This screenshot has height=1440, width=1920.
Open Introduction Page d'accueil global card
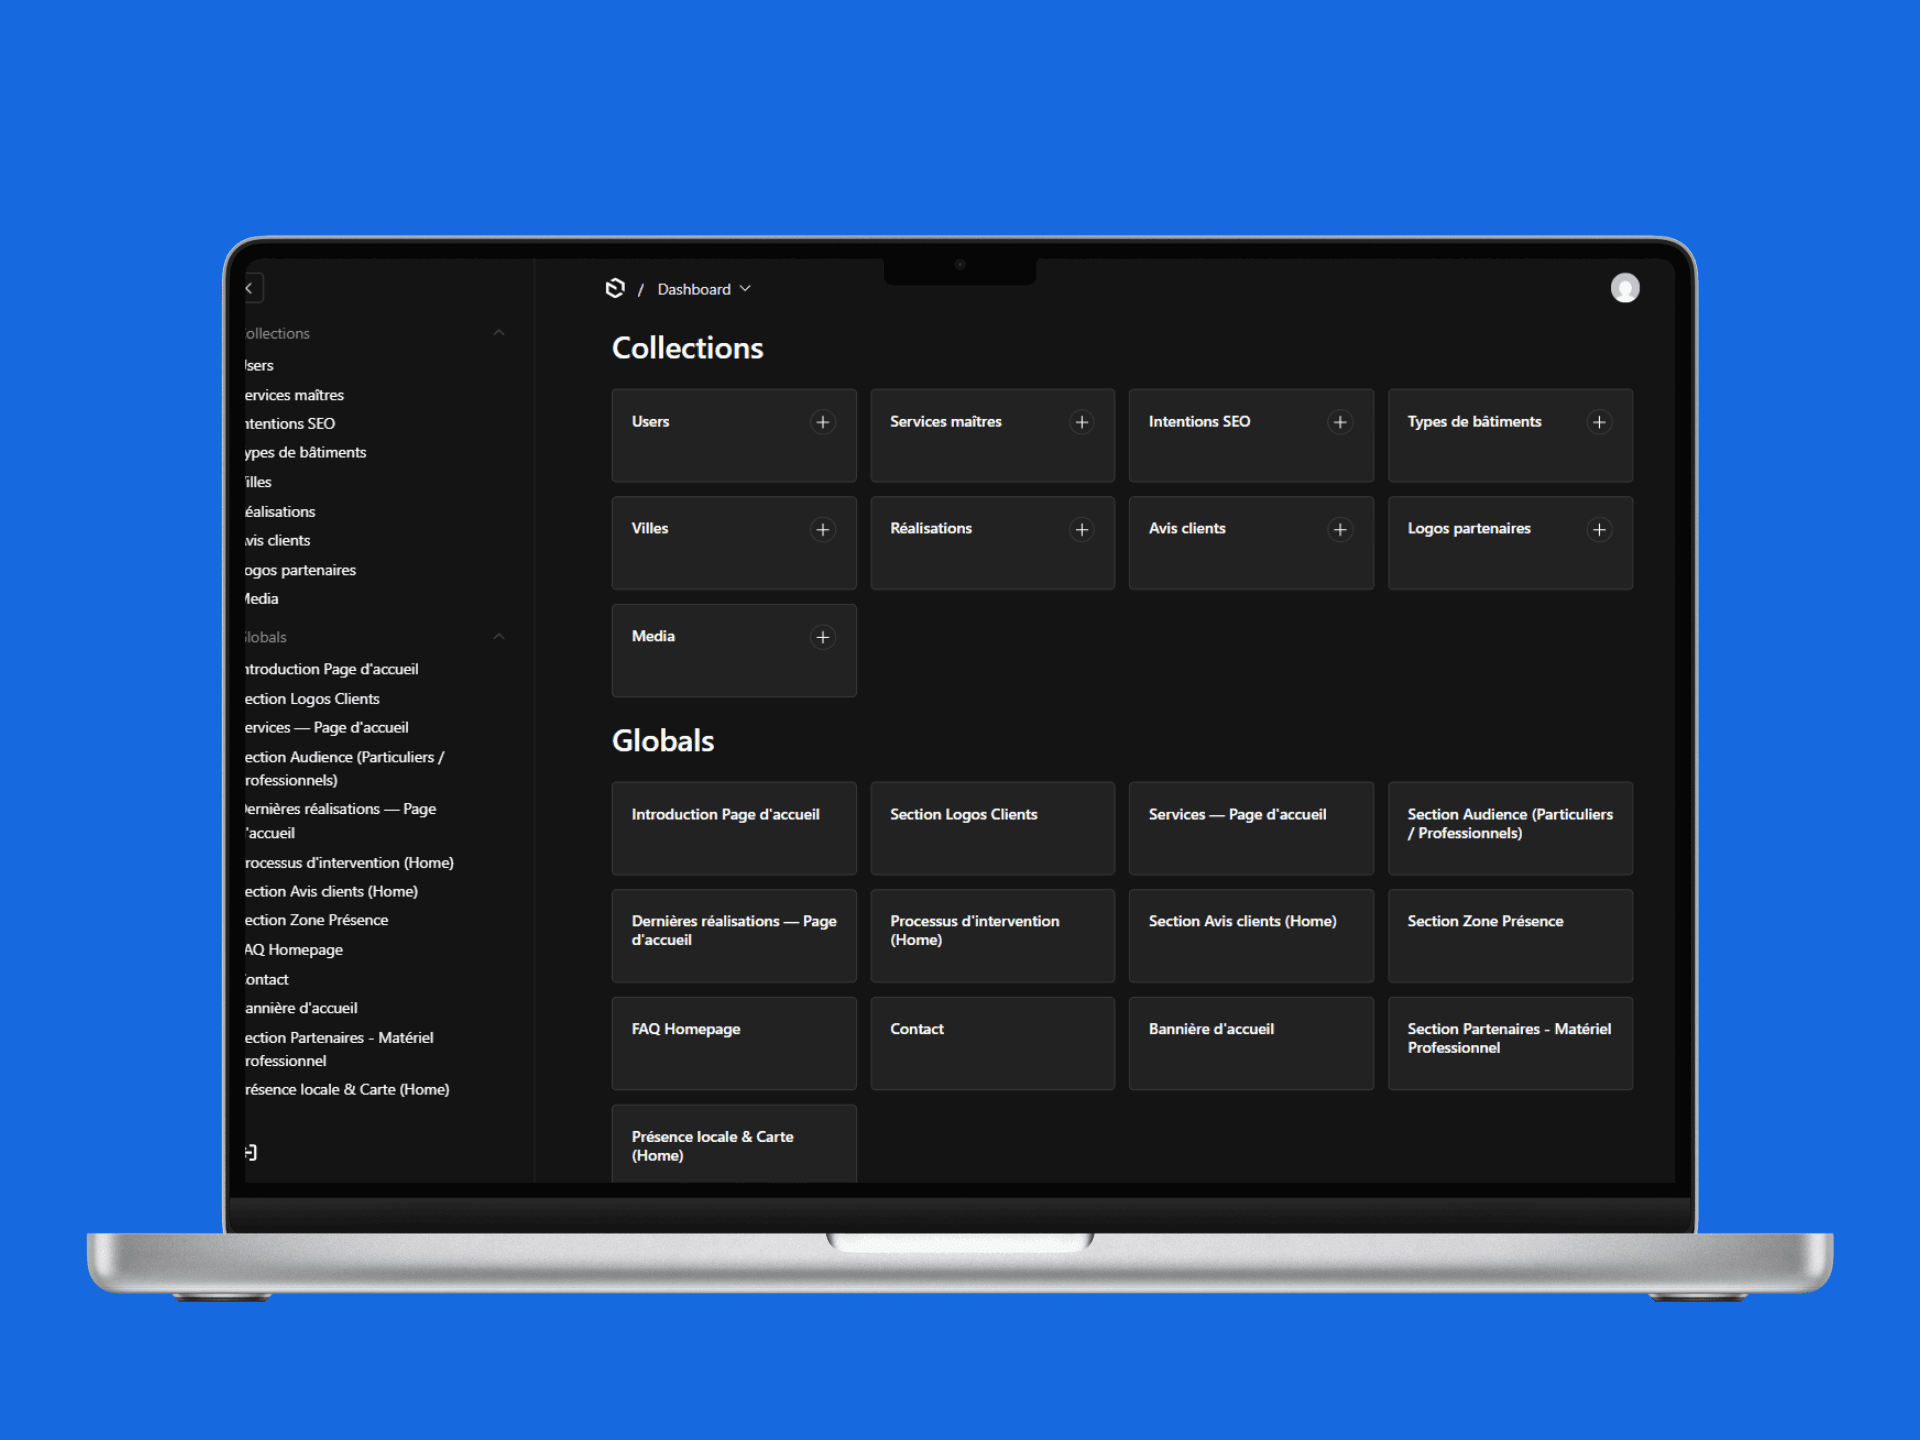pyautogui.click(x=733, y=828)
